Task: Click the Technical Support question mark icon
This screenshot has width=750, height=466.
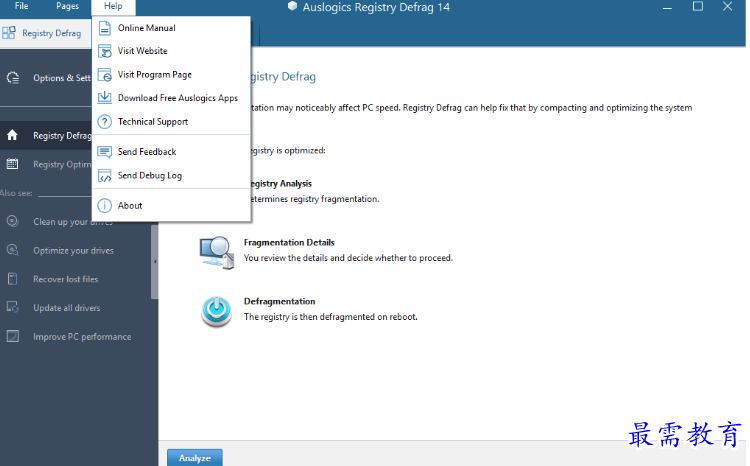Action: 104,122
